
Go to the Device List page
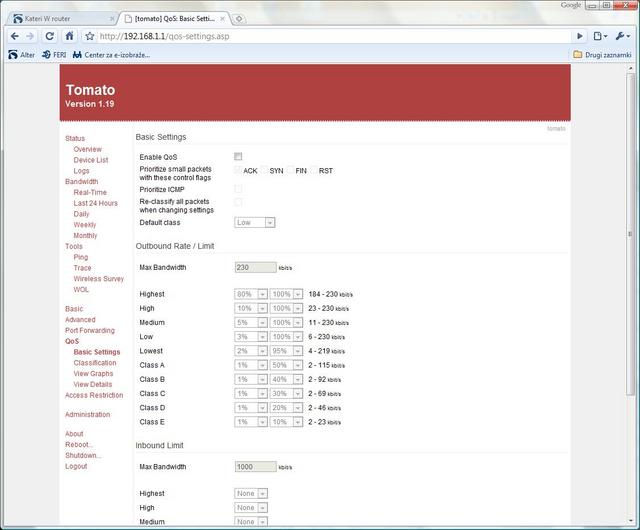91,160
